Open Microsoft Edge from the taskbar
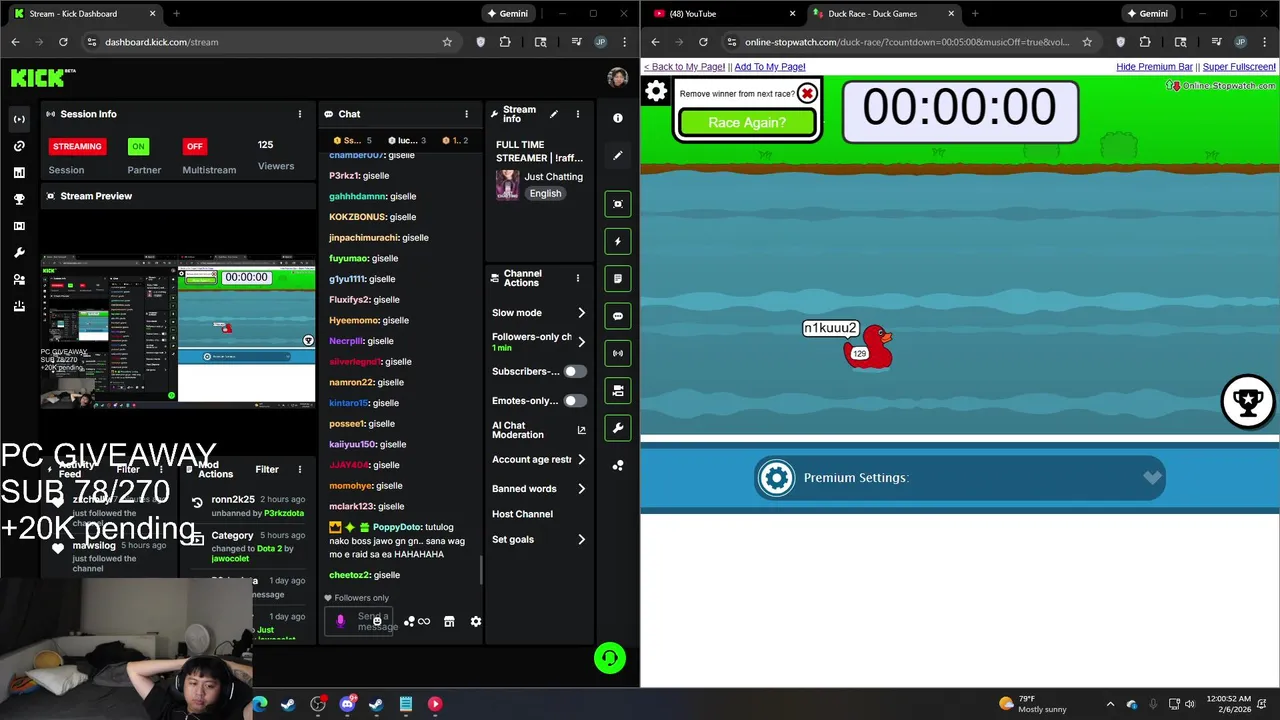This screenshot has height=720, width=1280. click(x=260, y=704)
